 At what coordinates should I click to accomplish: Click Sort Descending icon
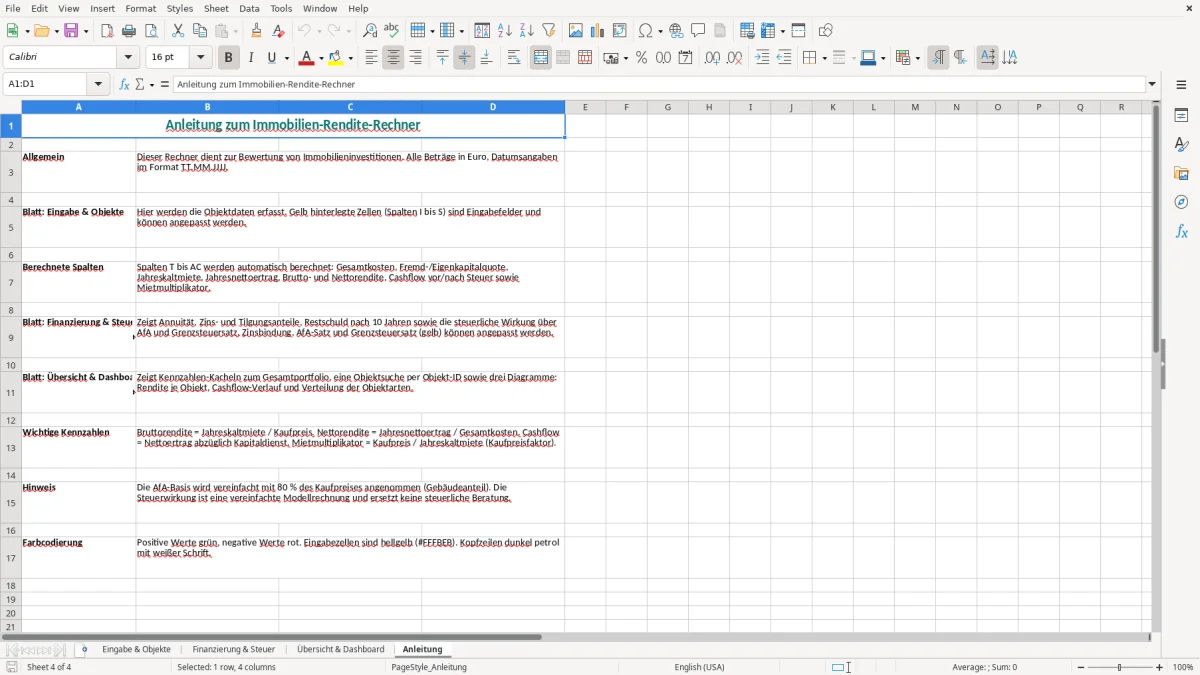526,31
